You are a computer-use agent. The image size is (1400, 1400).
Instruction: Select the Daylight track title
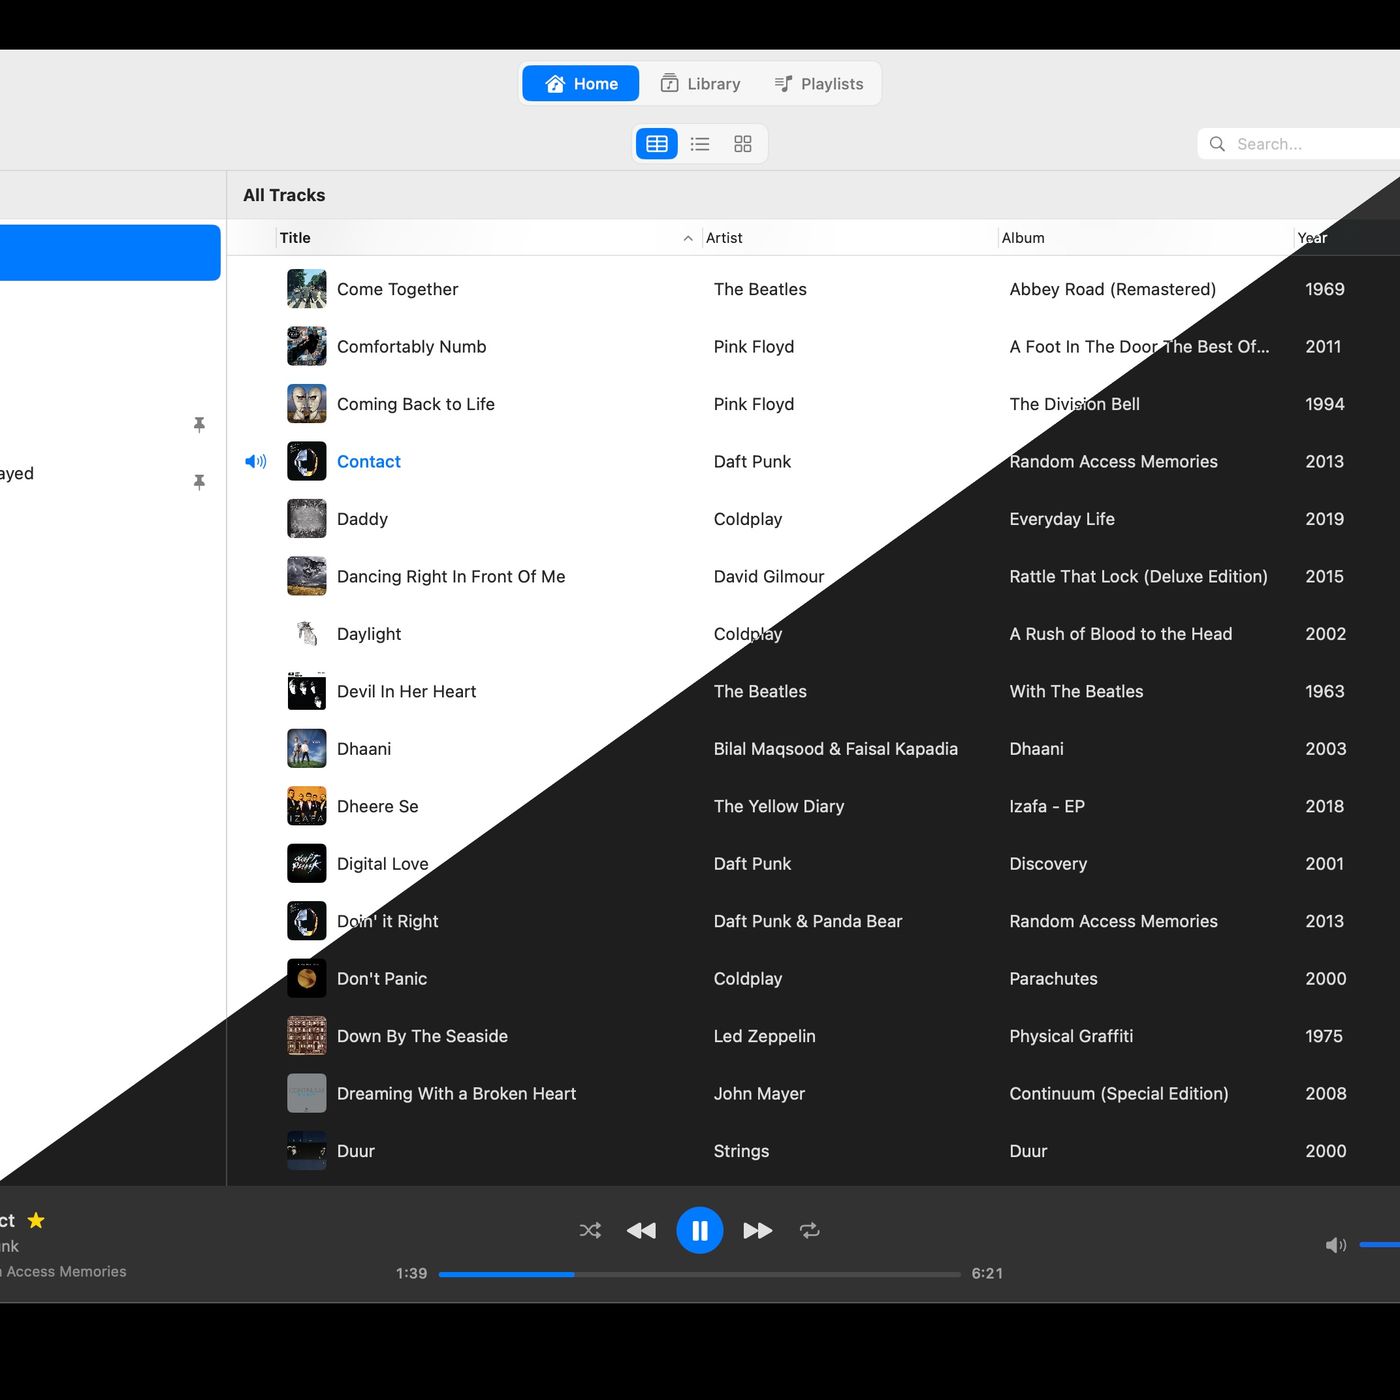click(x=369, y=634)
